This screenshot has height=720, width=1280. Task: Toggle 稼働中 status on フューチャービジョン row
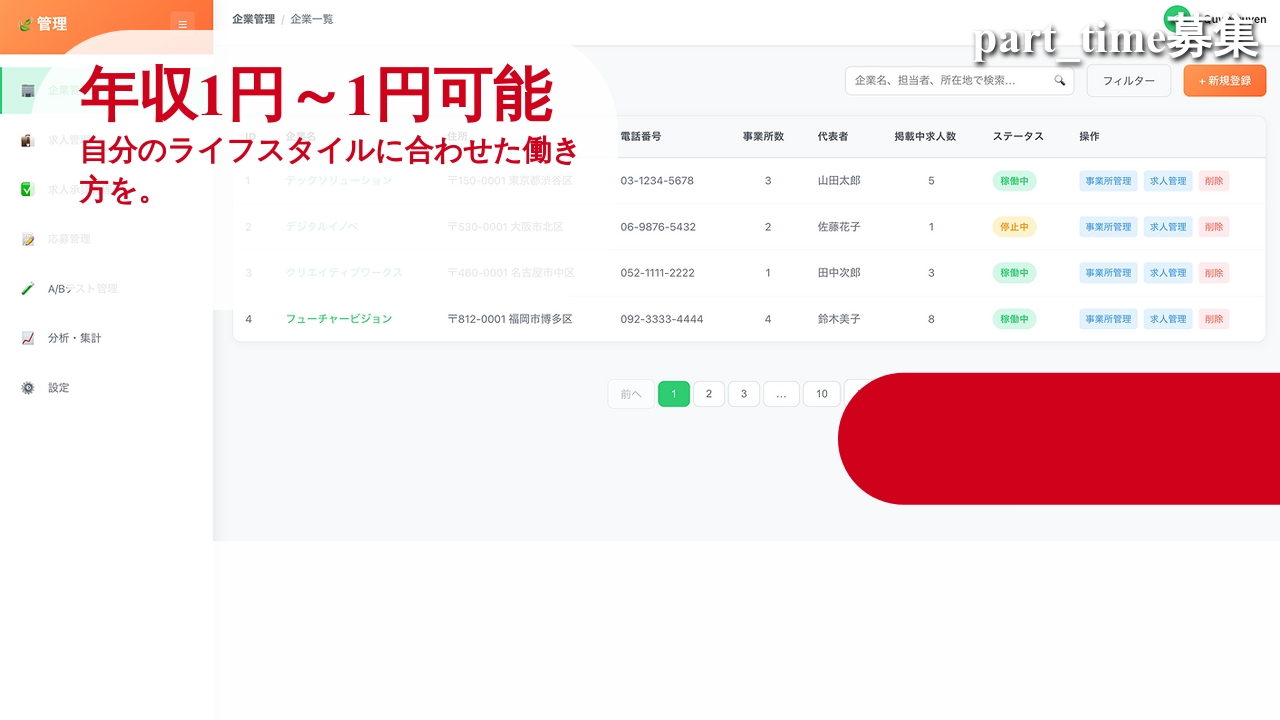click(x=1014, y=319)
